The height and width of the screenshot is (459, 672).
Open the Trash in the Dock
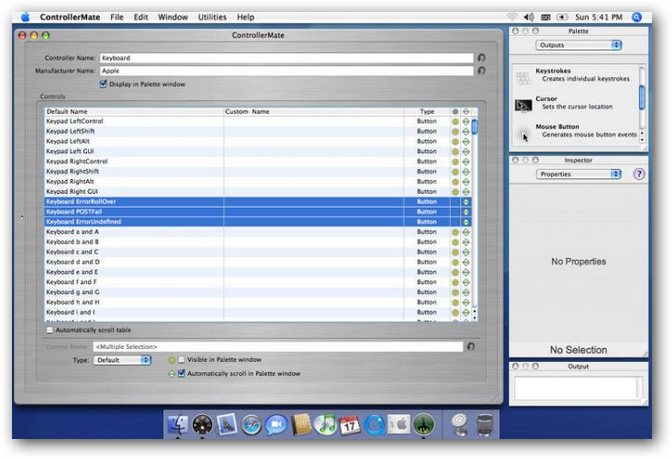point(485,425)
